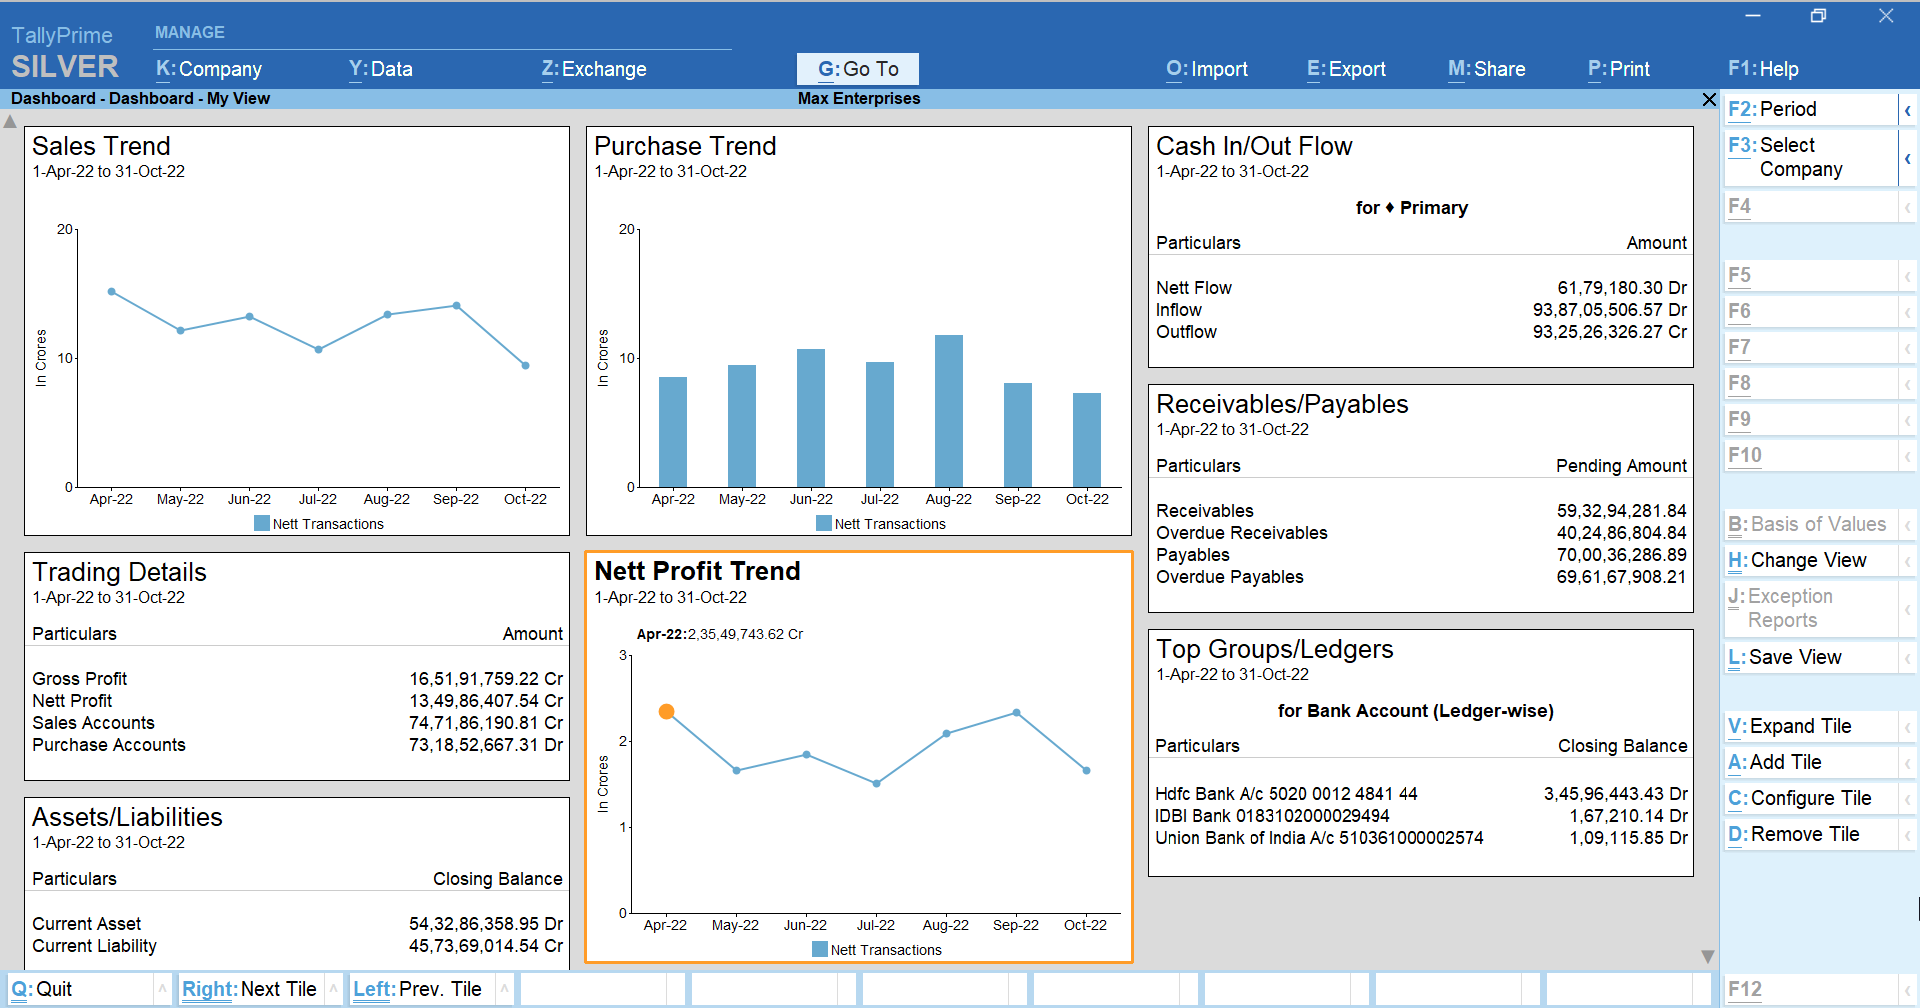Image resolution: width=1920 pixels, height=1008 pixels.
Task: Close the dashboard with the X icon
Action: pyautogui.click(x=1709, y=99)
